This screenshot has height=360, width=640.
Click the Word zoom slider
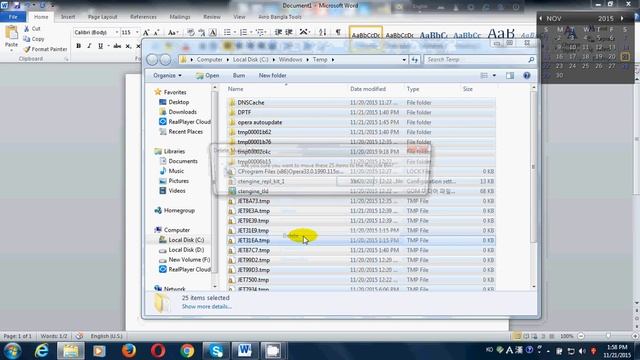608,336
